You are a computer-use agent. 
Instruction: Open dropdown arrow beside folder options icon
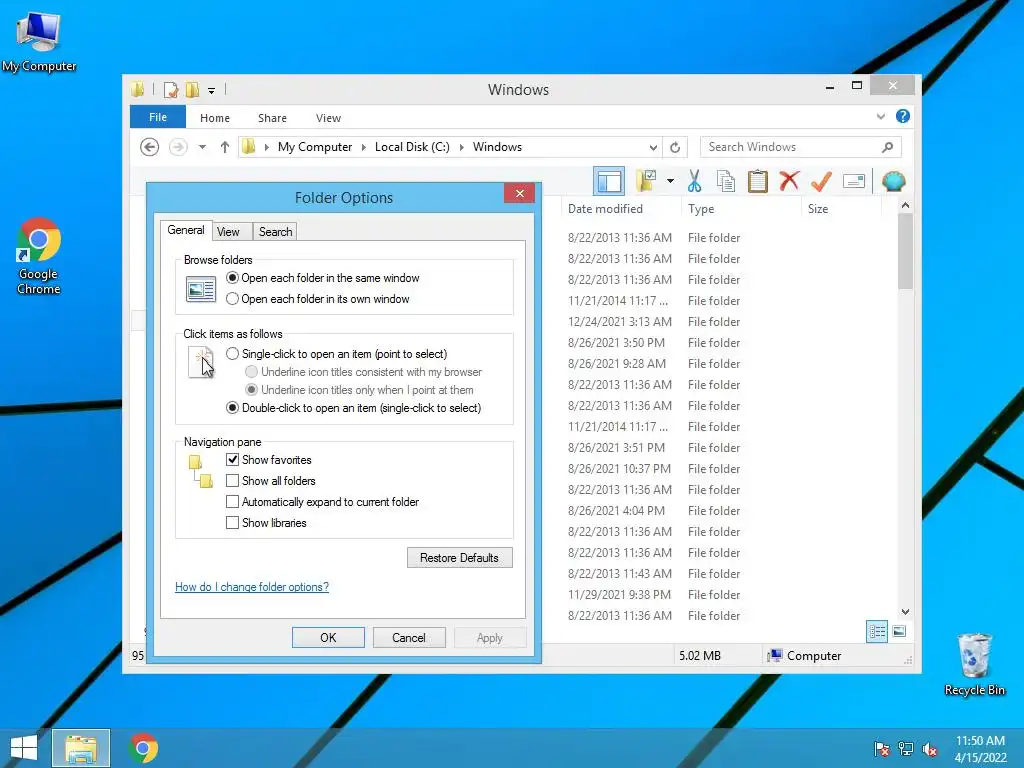[x=670, y=181]
